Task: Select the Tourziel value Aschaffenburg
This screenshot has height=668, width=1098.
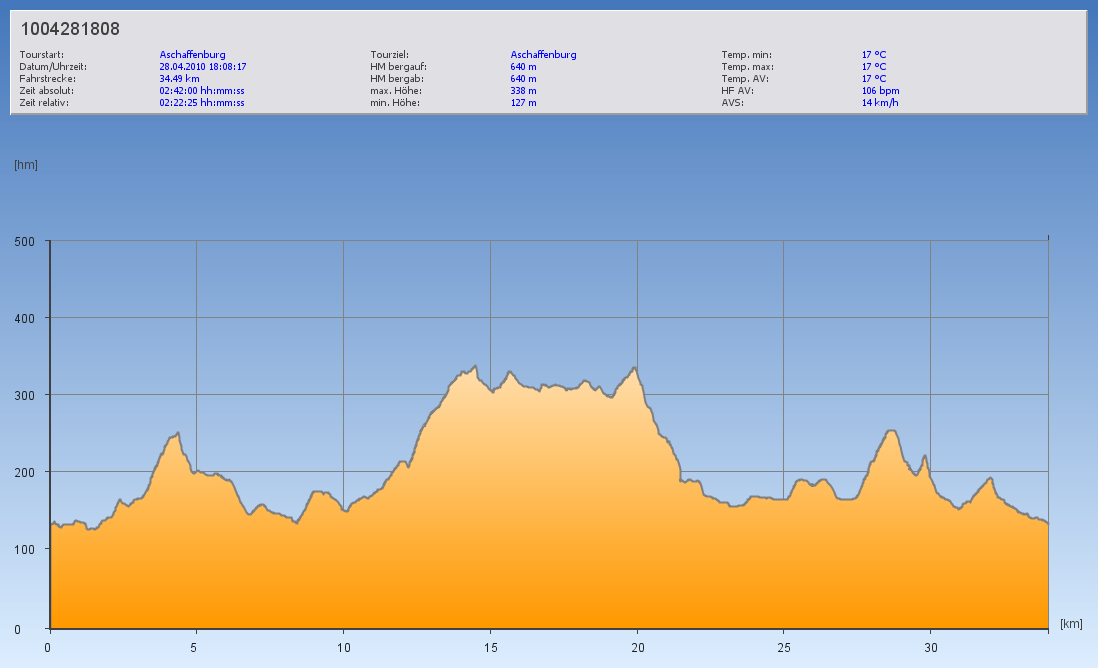Action: (x=543, y=54)
